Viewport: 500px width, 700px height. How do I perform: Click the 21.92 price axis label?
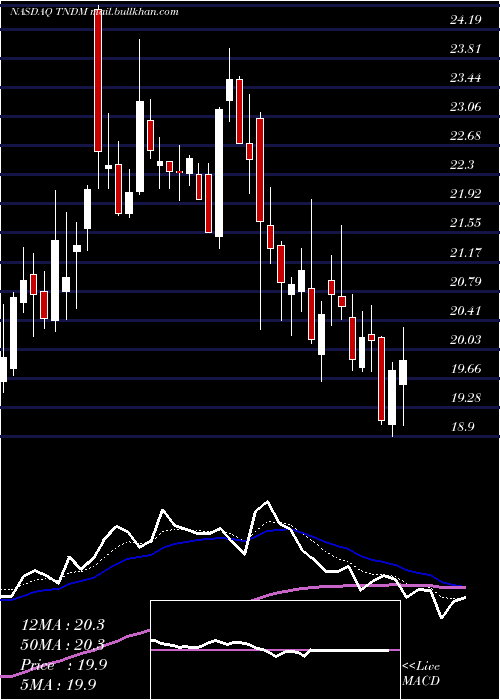[466, 194]
